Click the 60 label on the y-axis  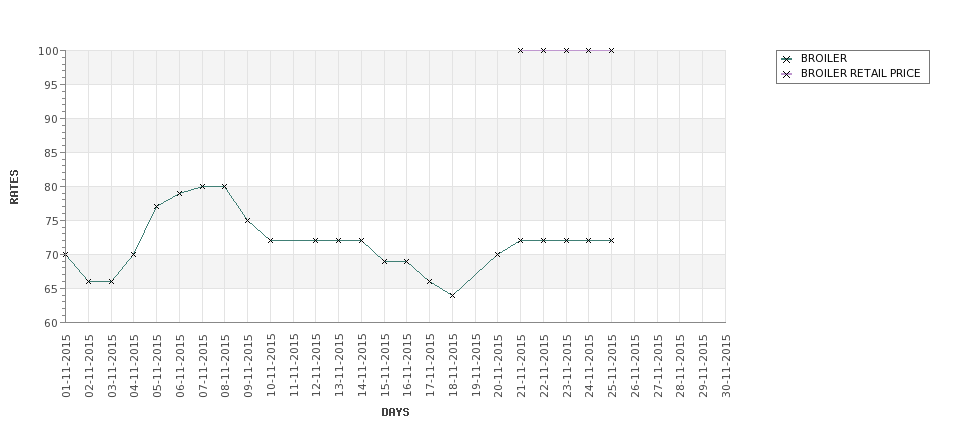click(51, 323)
